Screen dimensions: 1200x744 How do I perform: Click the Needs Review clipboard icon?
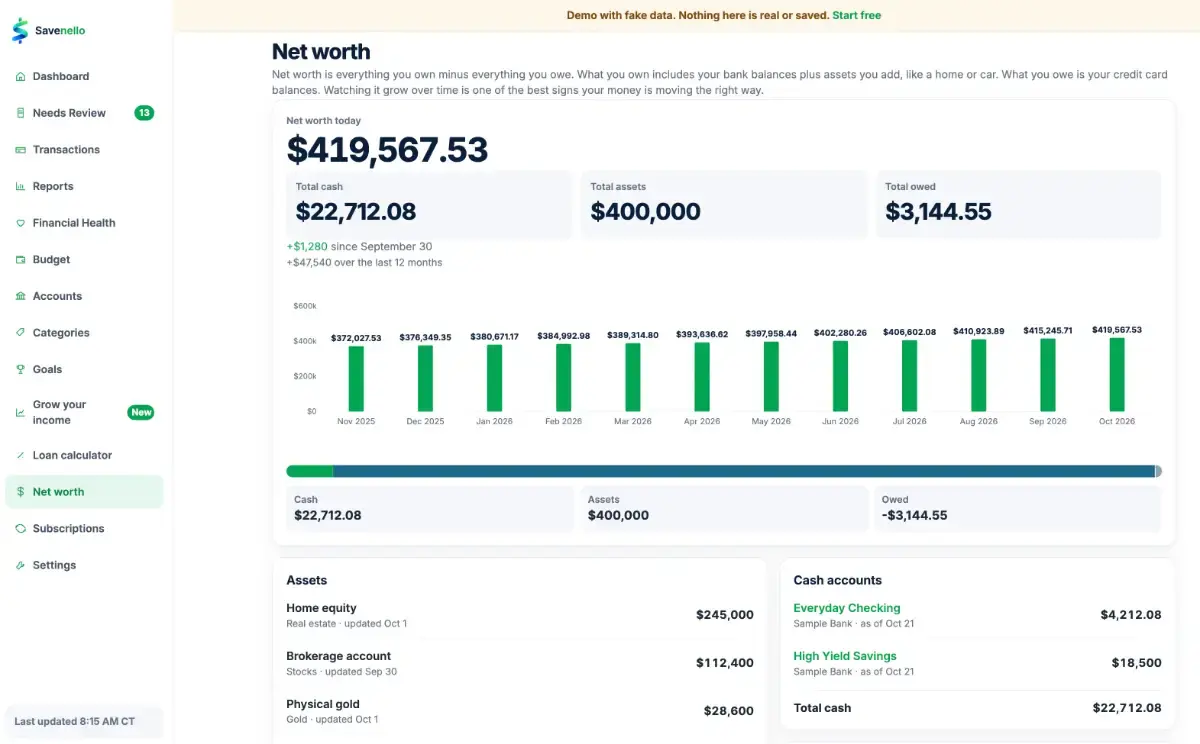pyautogui.click(x=20, y=113)
